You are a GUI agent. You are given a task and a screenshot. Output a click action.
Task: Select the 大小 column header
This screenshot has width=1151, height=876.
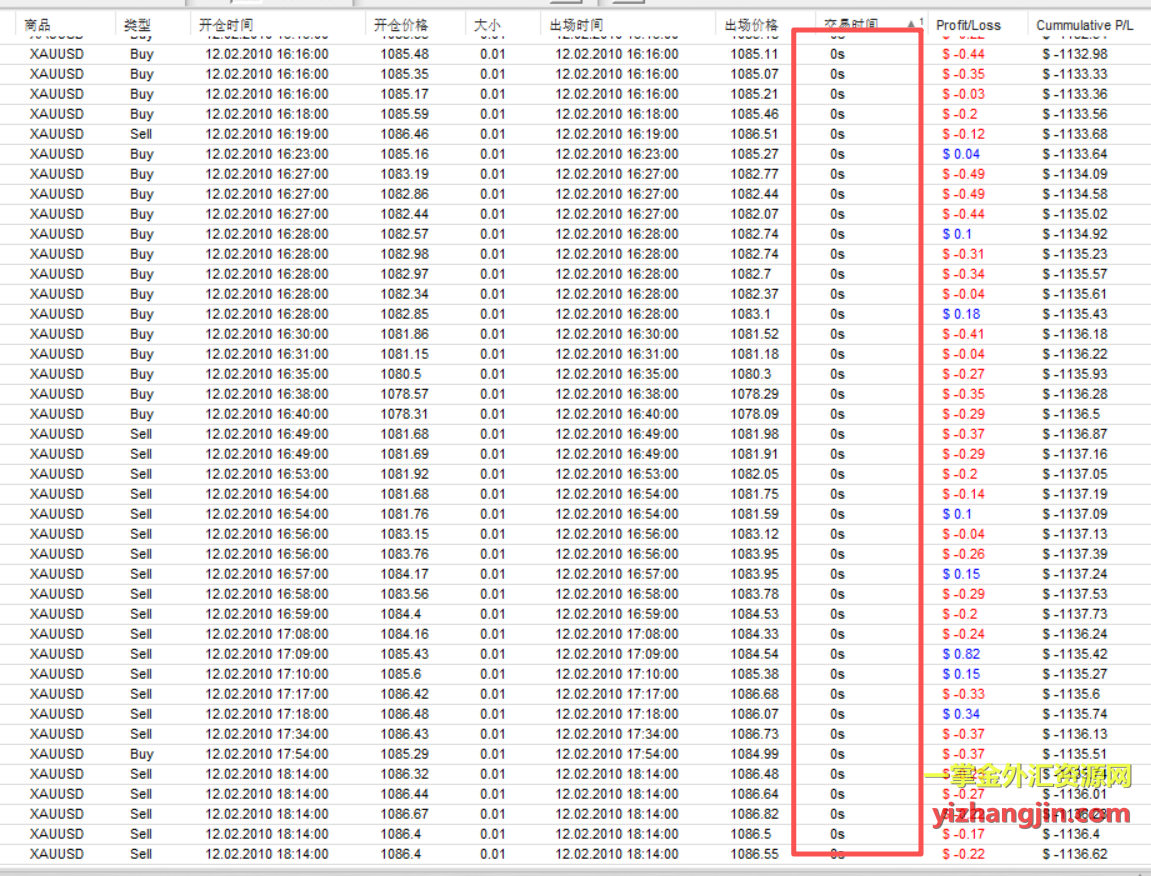pyautogui.click(x=487, y=25)
